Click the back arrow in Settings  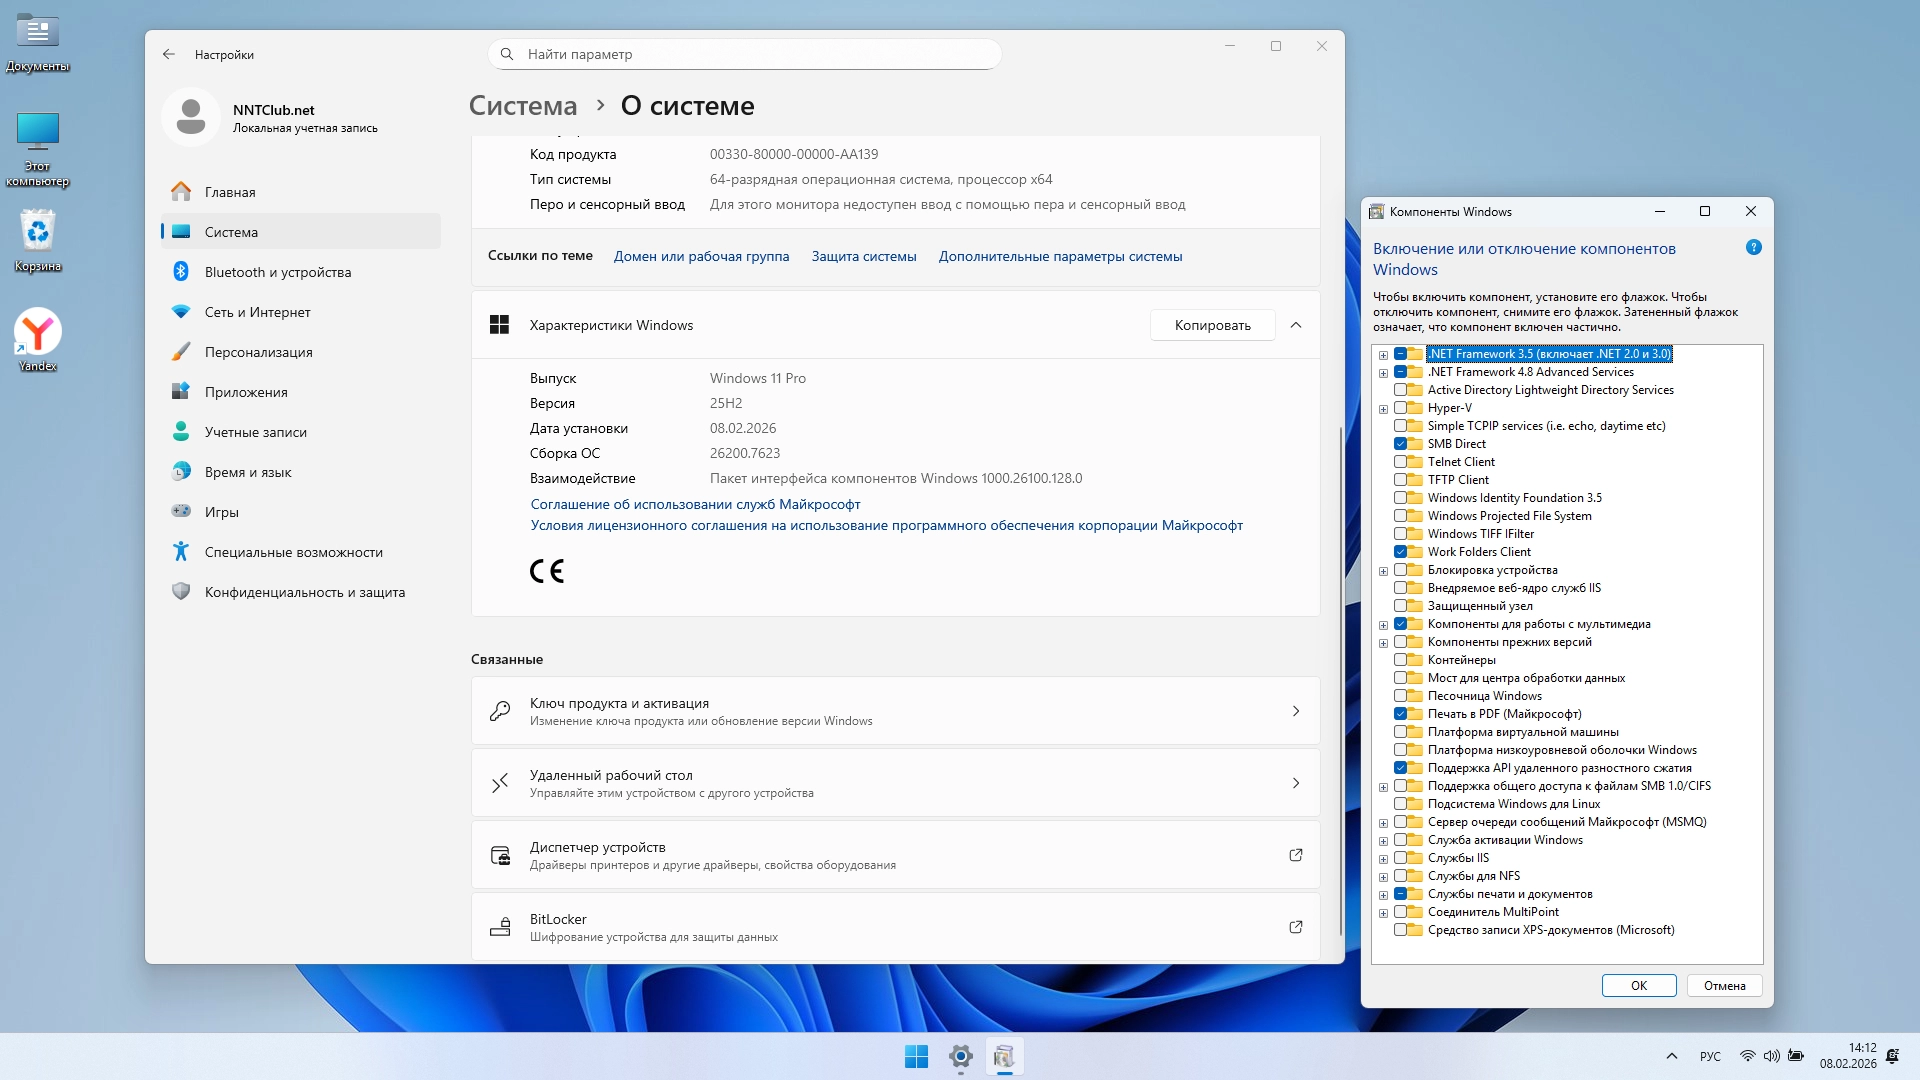168,54
